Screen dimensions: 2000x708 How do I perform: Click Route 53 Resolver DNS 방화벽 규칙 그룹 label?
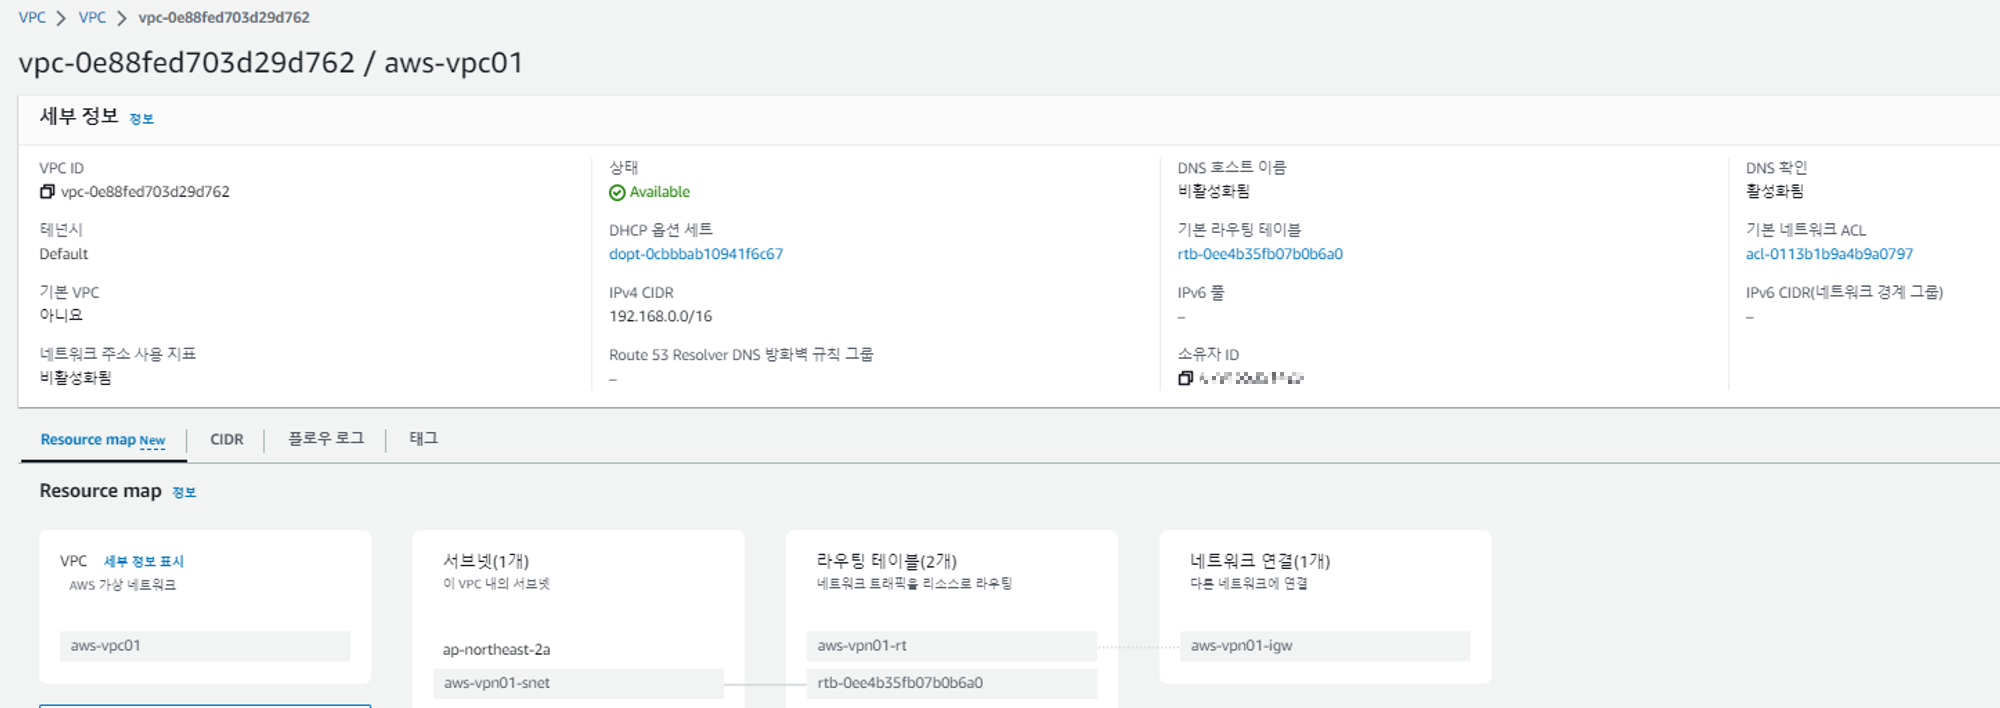[741, 355]
